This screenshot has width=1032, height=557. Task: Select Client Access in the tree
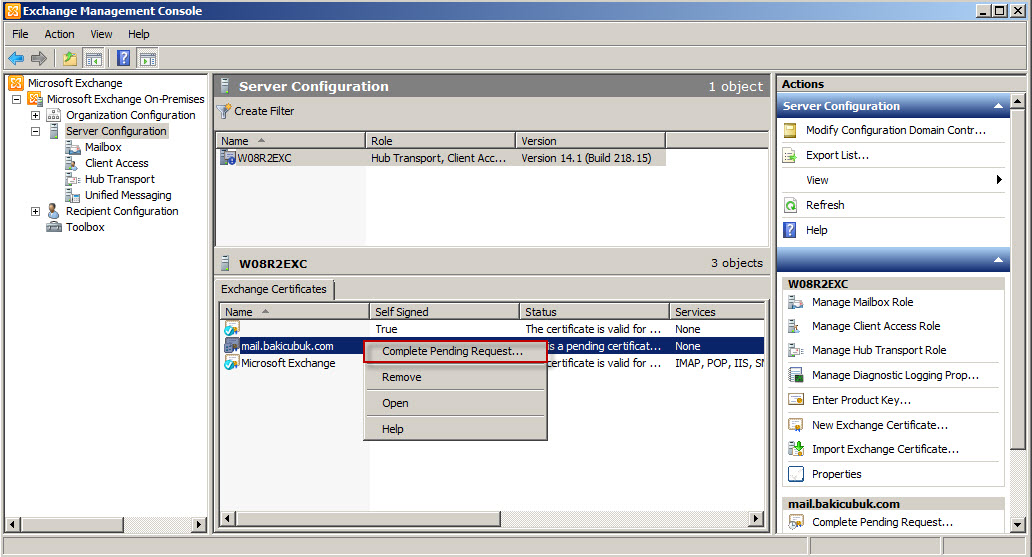(116, 163)
